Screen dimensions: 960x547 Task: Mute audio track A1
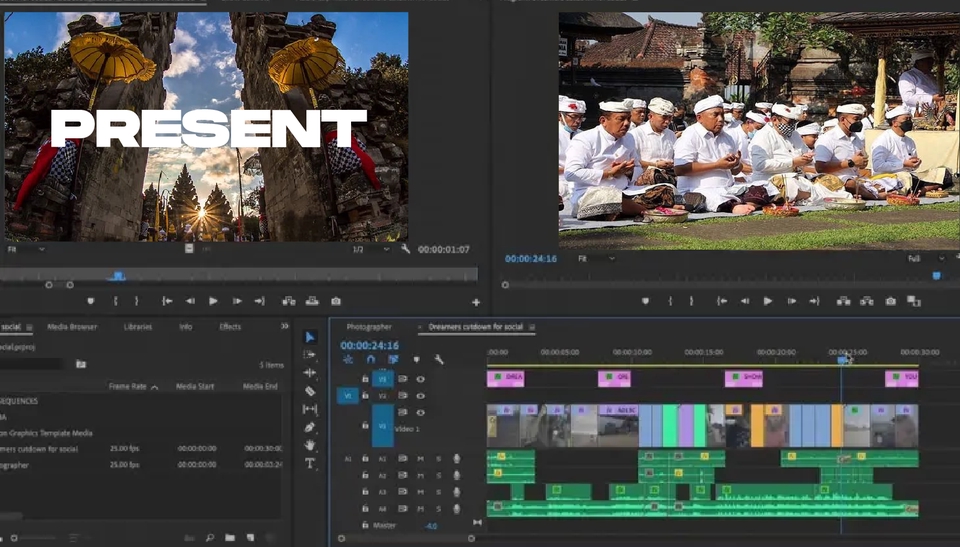421,458
